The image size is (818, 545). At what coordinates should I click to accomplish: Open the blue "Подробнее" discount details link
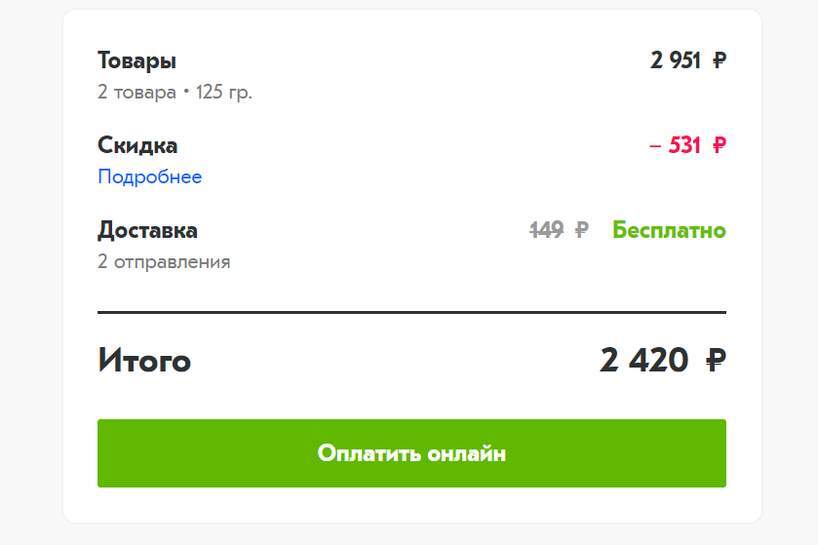pyautogui.click(x=149, y=177)
